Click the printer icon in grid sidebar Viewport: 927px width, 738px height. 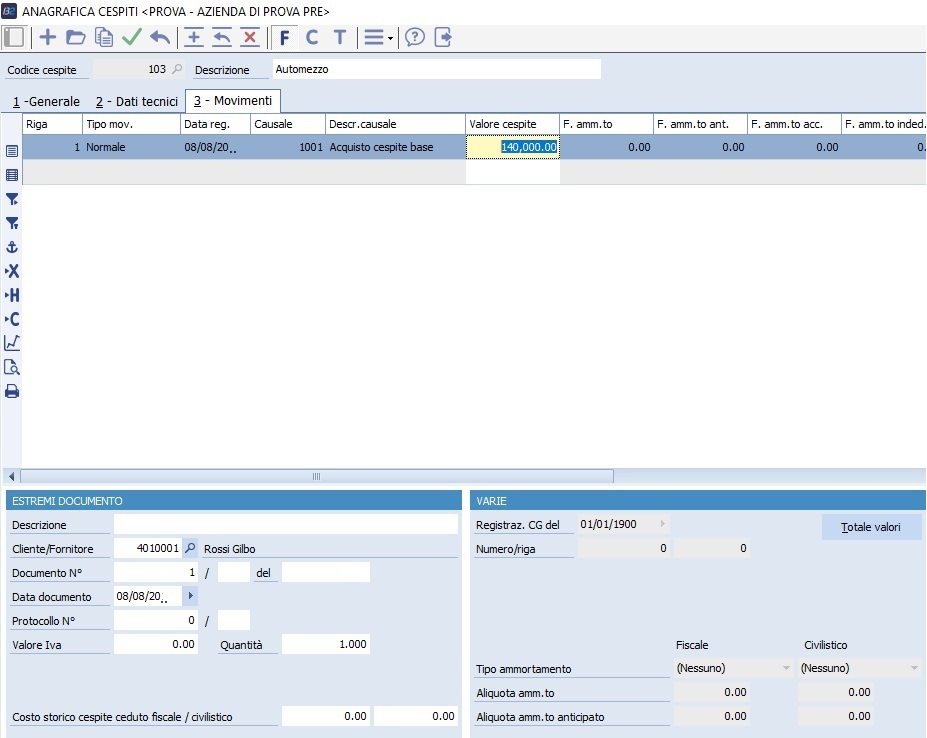12,391
